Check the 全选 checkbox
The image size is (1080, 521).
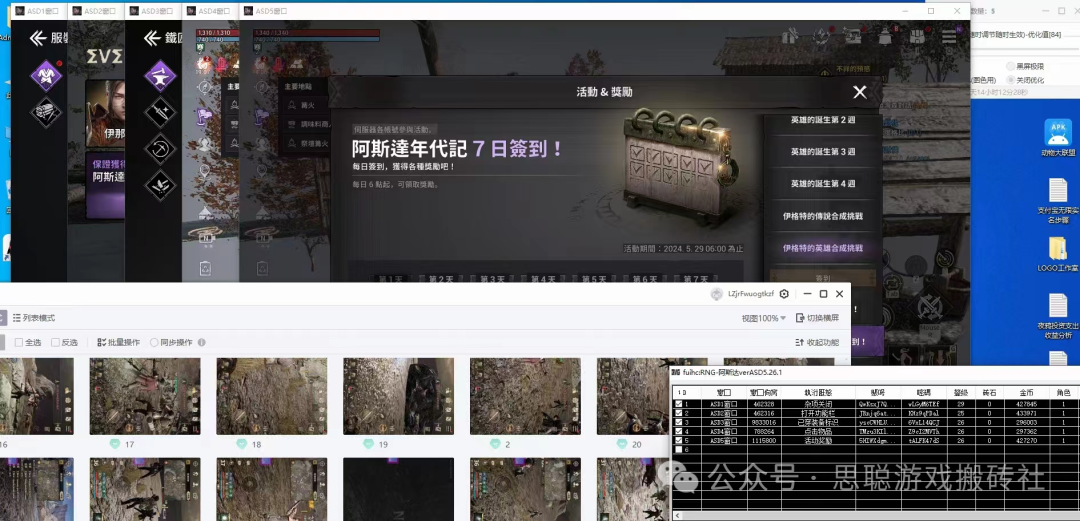click(19, 343)
